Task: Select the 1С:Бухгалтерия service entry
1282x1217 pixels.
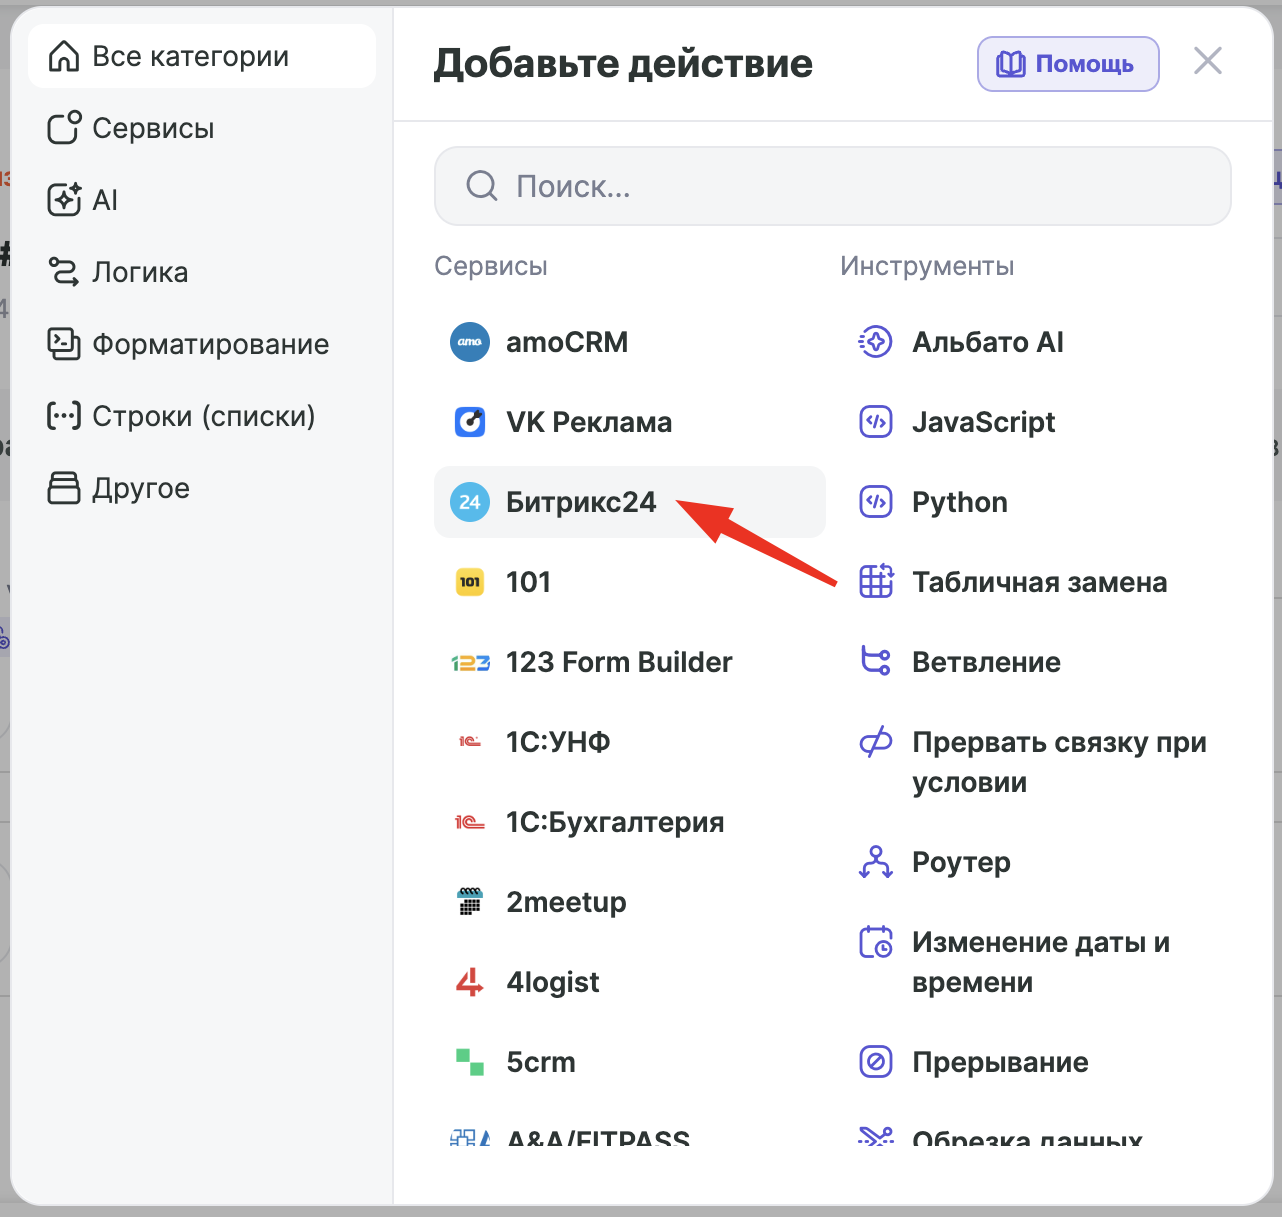Action: point(630,822)
